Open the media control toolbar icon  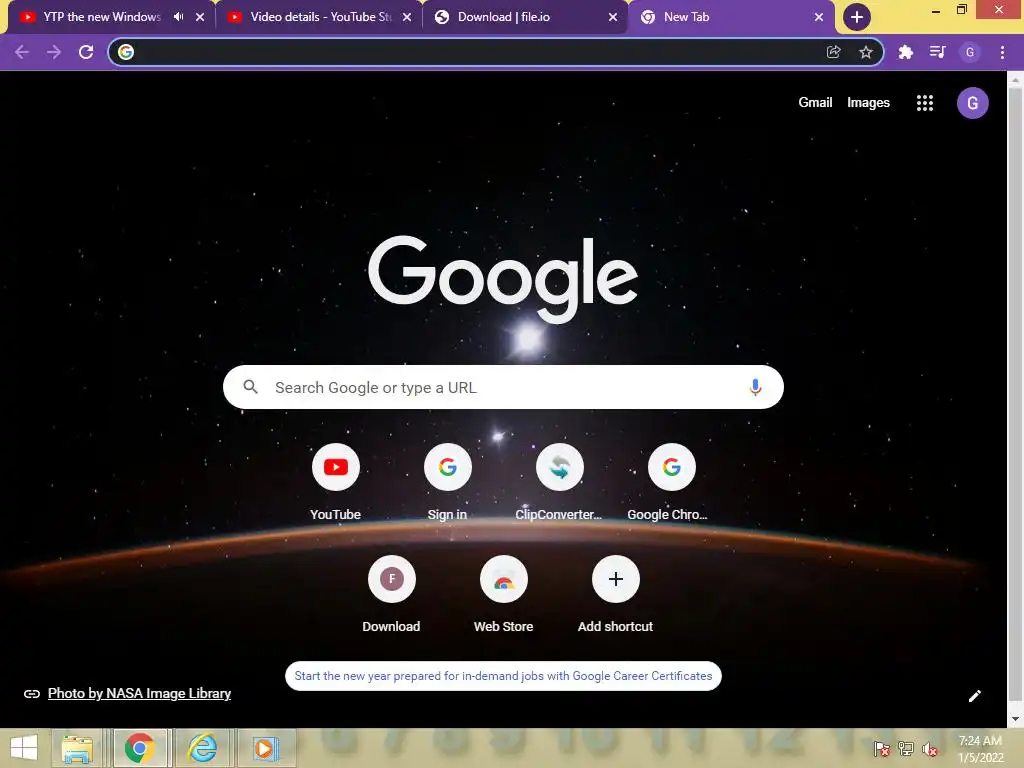tap(937, 52)
